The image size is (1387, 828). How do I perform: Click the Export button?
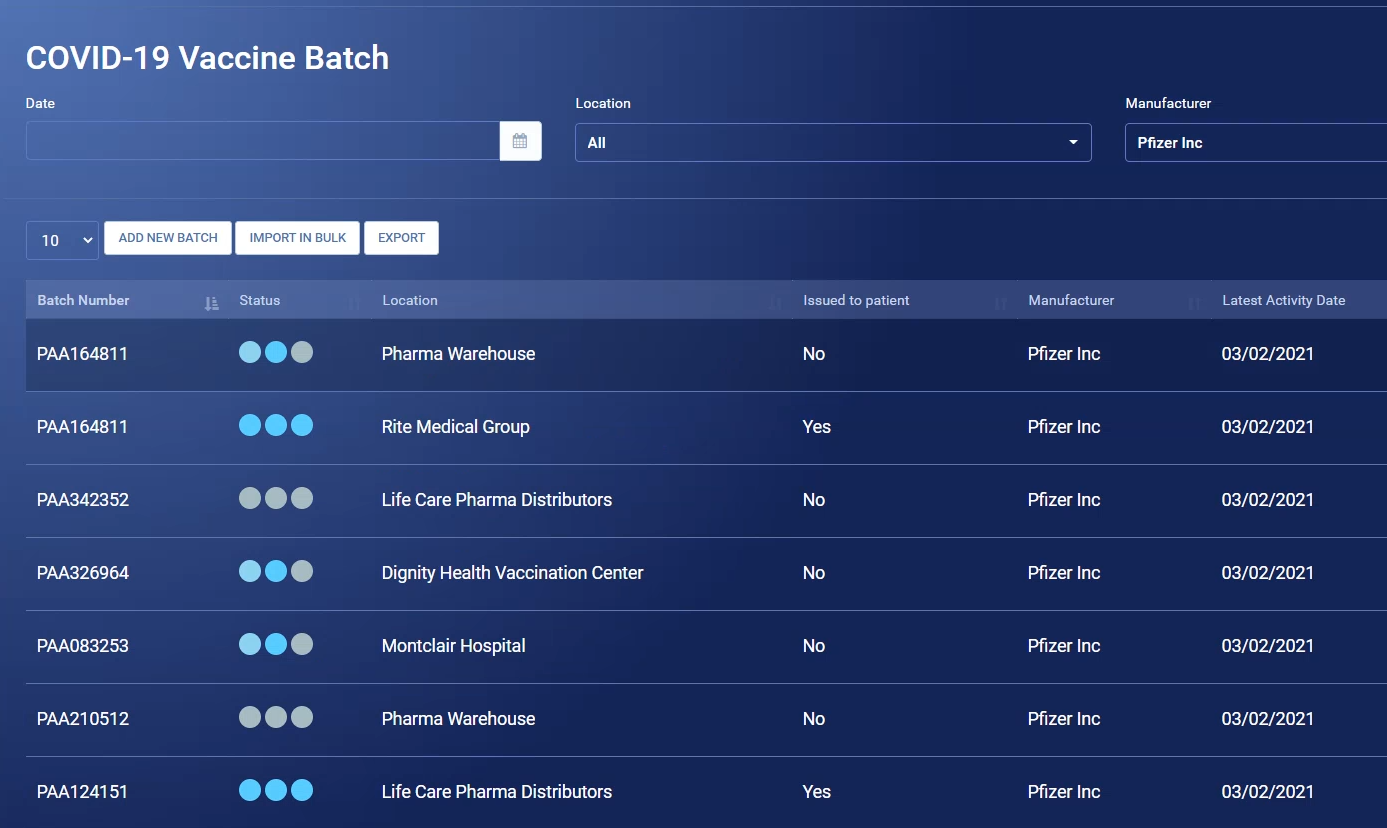click(401, 238)
